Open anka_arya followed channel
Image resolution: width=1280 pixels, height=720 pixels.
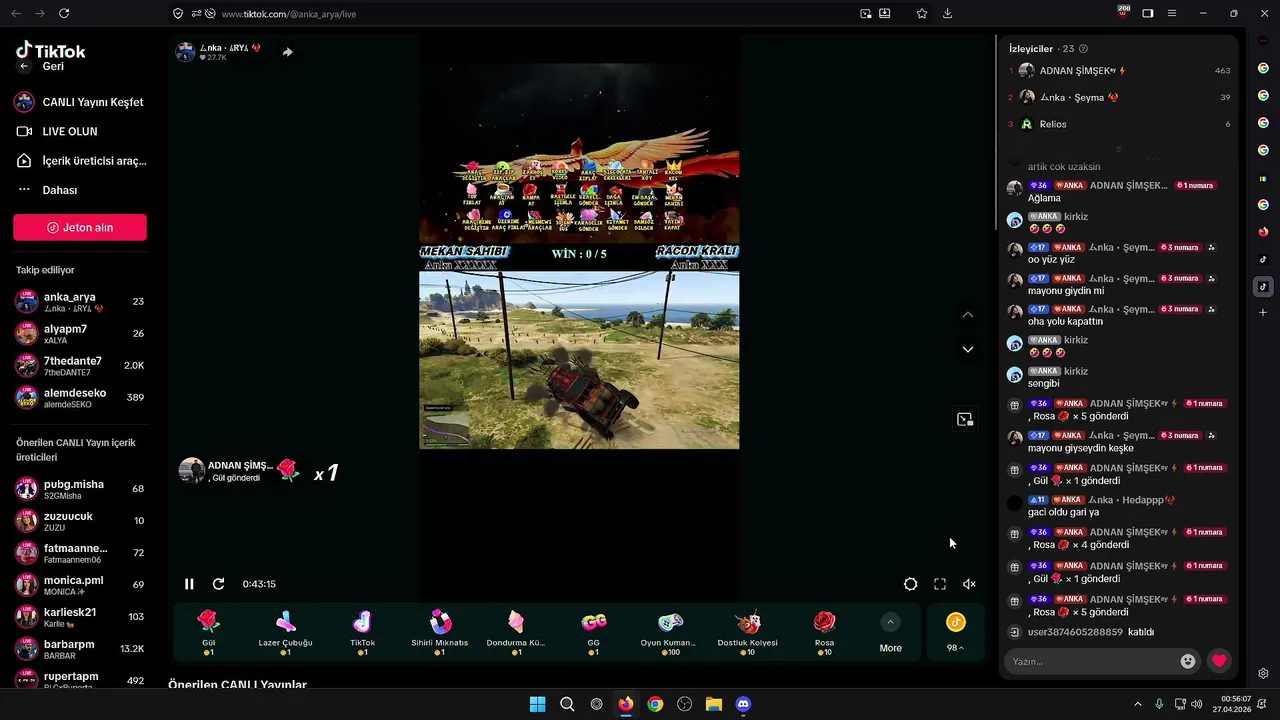[x=80, y=302]
